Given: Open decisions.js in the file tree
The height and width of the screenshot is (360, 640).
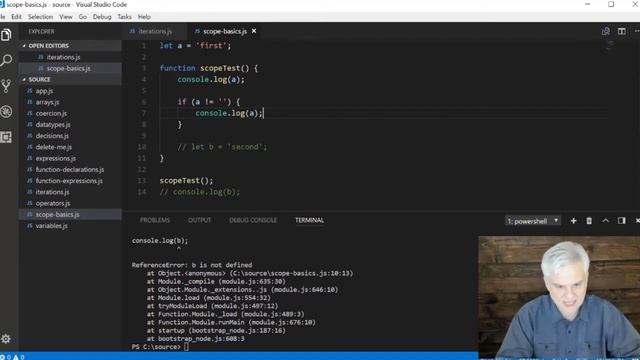Looking at the screenshot, I should [x=70, y=136].
